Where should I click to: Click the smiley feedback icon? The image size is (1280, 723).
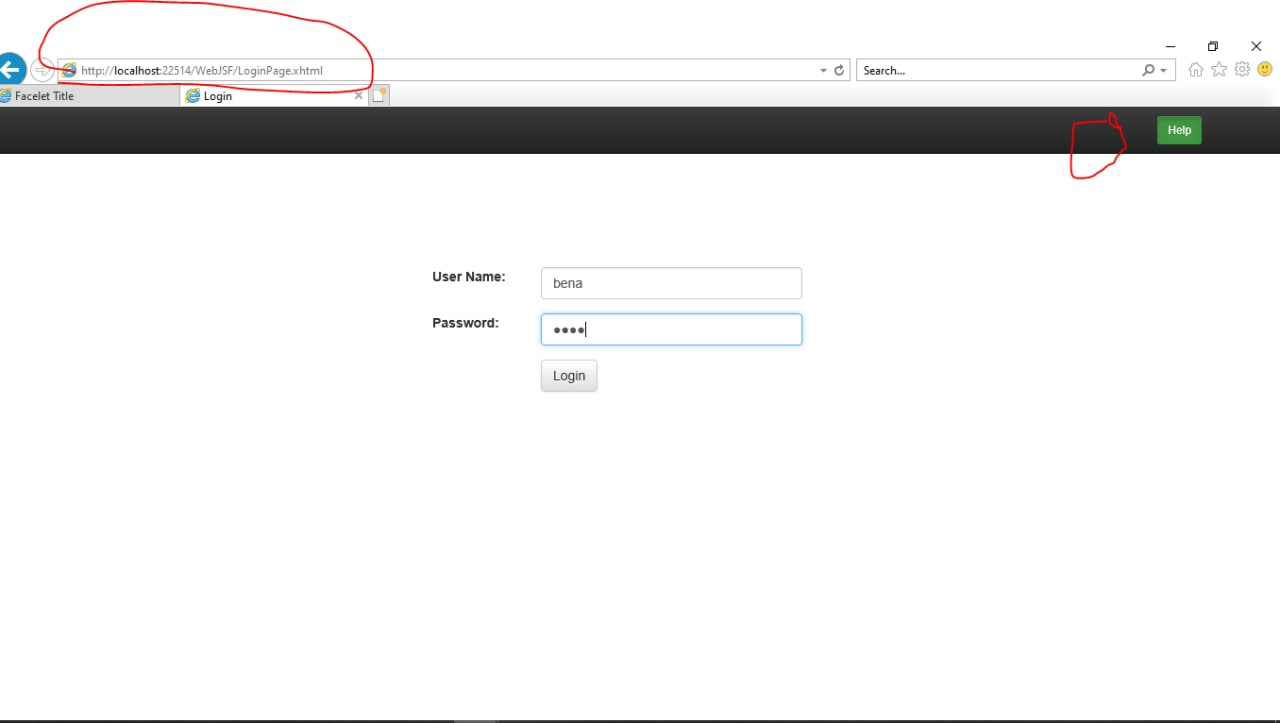pyautogui.click(x=1264, y=69)
